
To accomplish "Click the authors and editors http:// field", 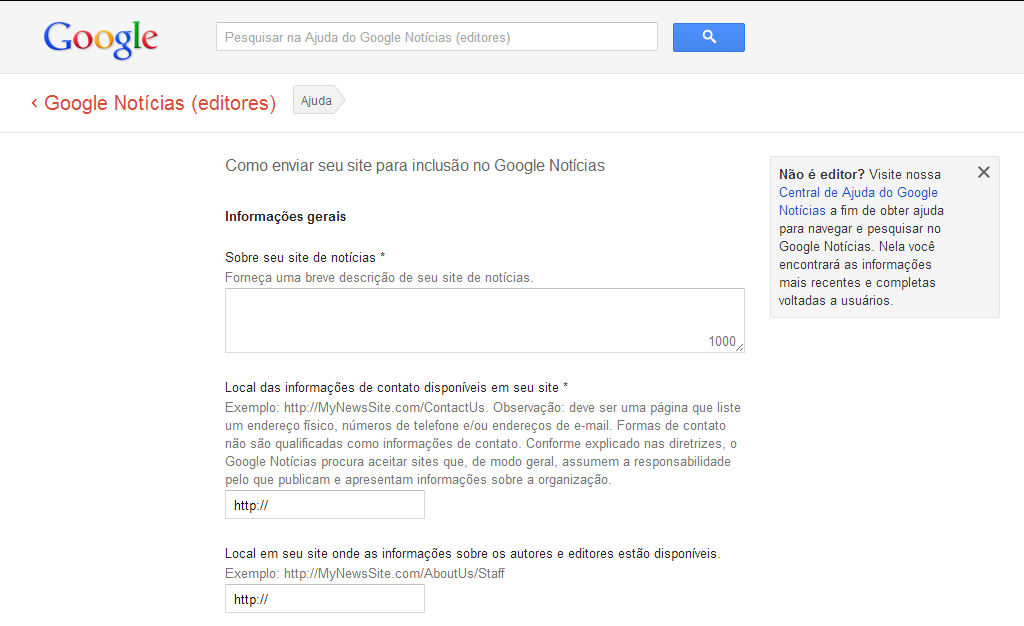I will pyautogui.click(x=324, y=598).
